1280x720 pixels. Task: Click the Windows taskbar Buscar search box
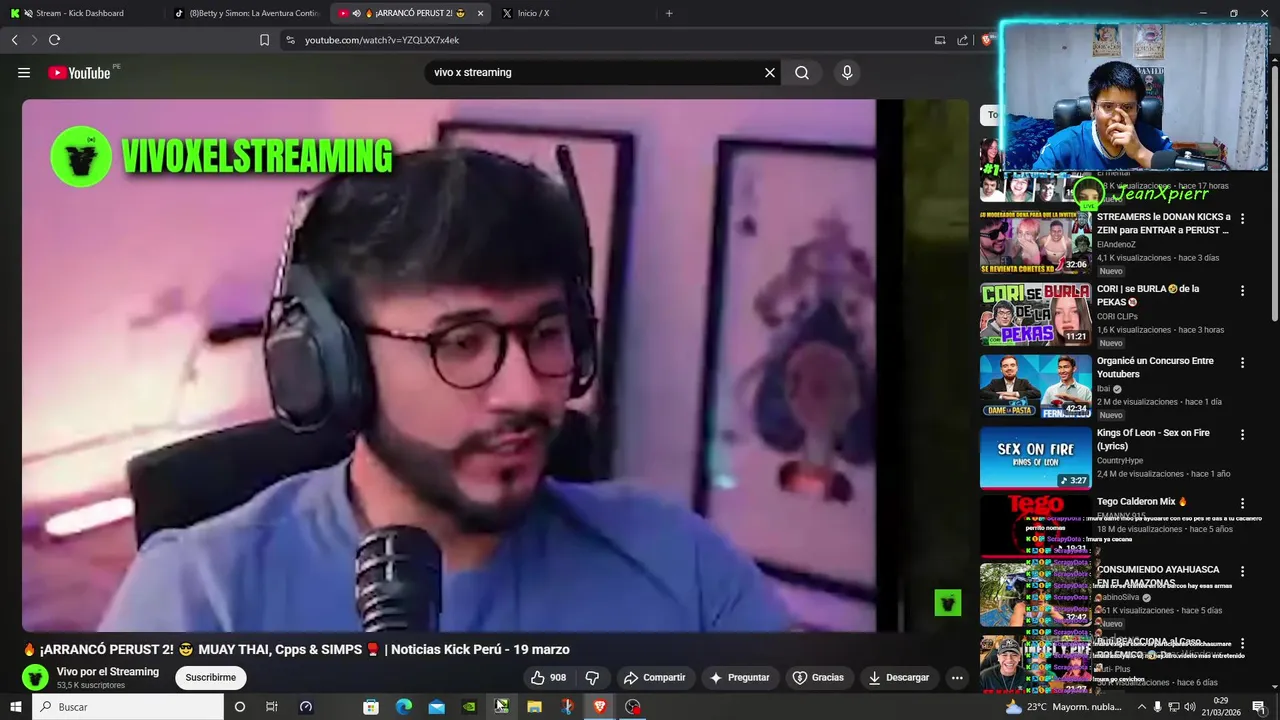click(x=128, y=706)
